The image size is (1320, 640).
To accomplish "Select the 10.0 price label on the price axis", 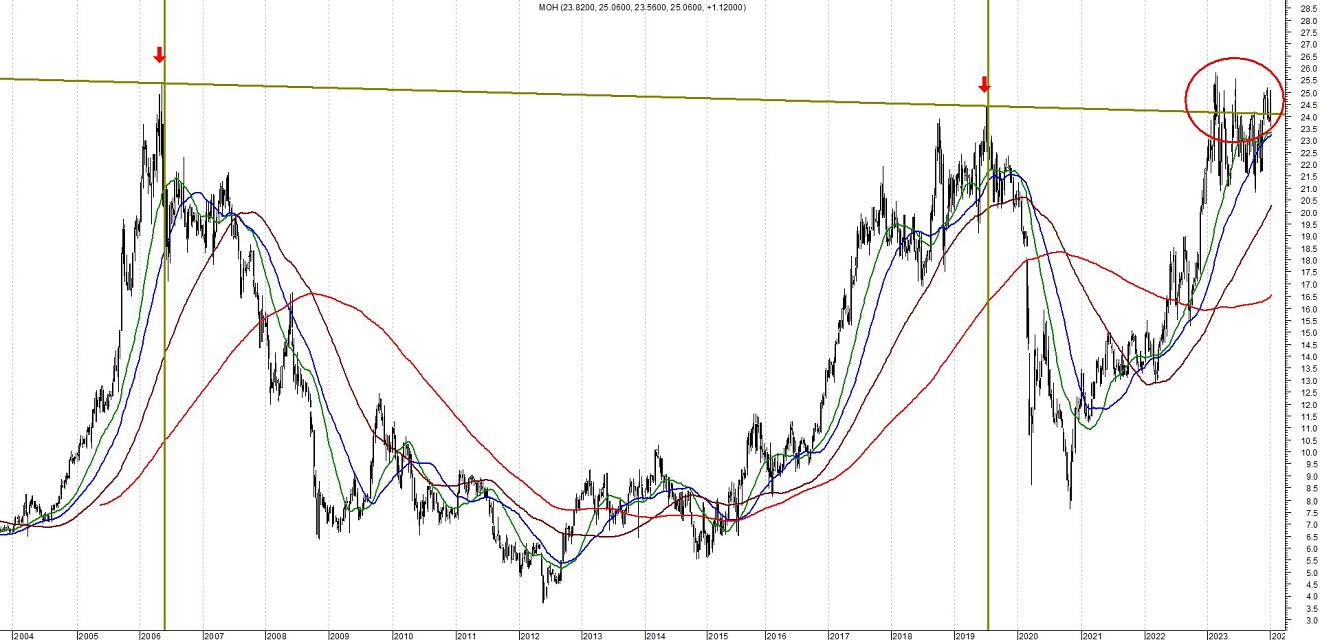I will 1306,453.
